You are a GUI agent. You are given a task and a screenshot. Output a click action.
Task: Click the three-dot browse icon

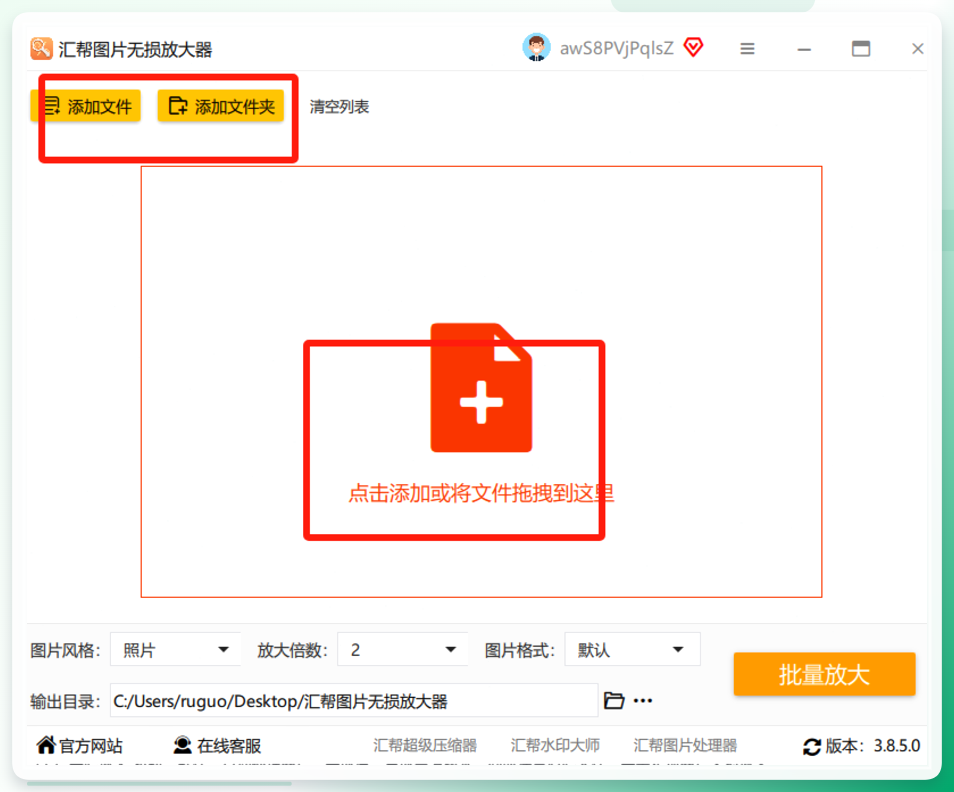pos(643,701)
